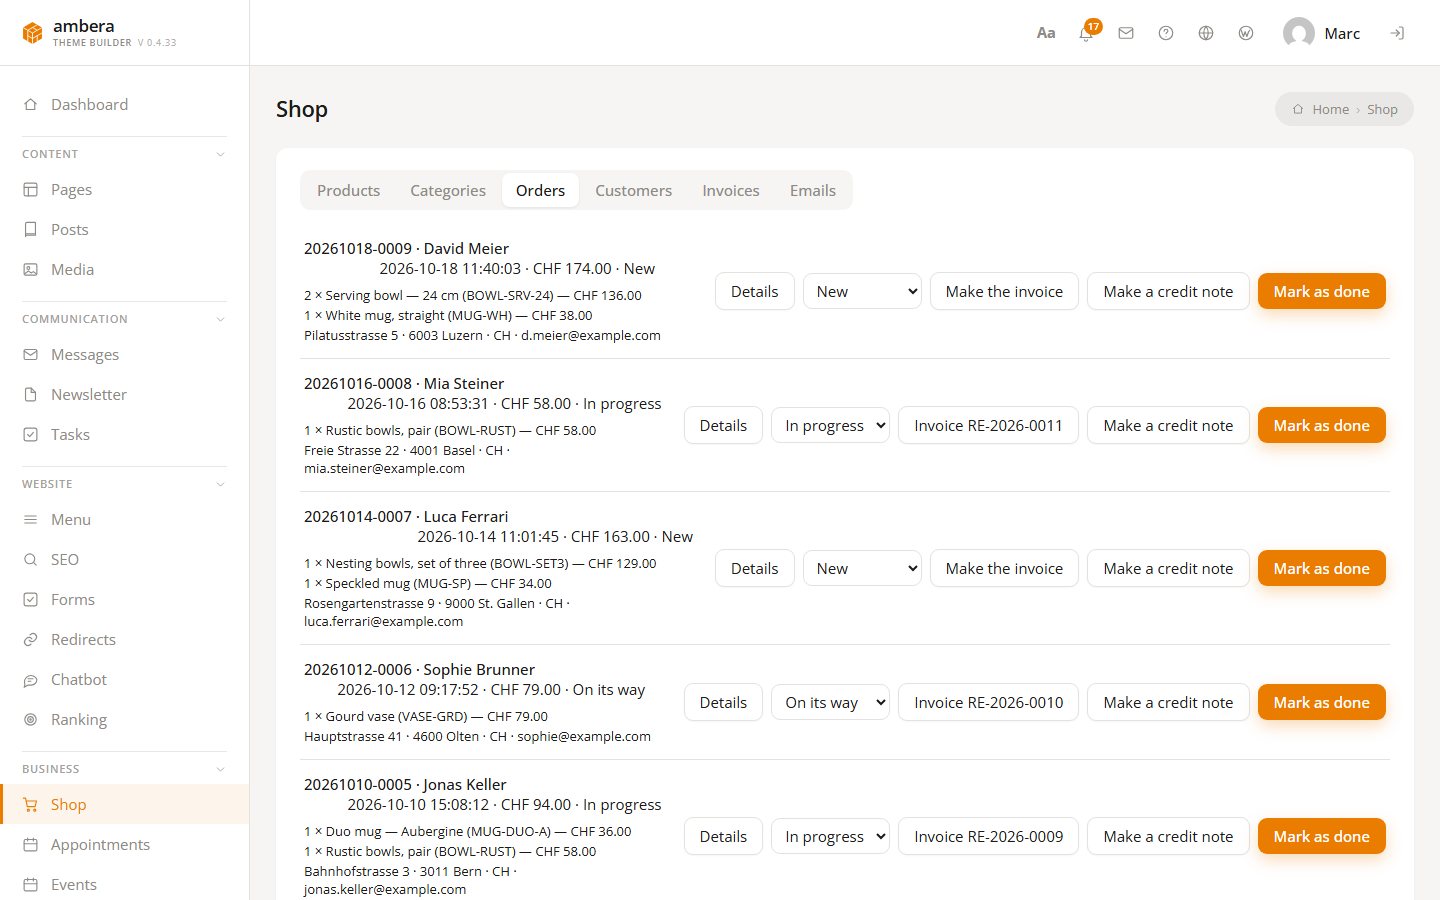Switch to the Customers tab

point(633,190)
